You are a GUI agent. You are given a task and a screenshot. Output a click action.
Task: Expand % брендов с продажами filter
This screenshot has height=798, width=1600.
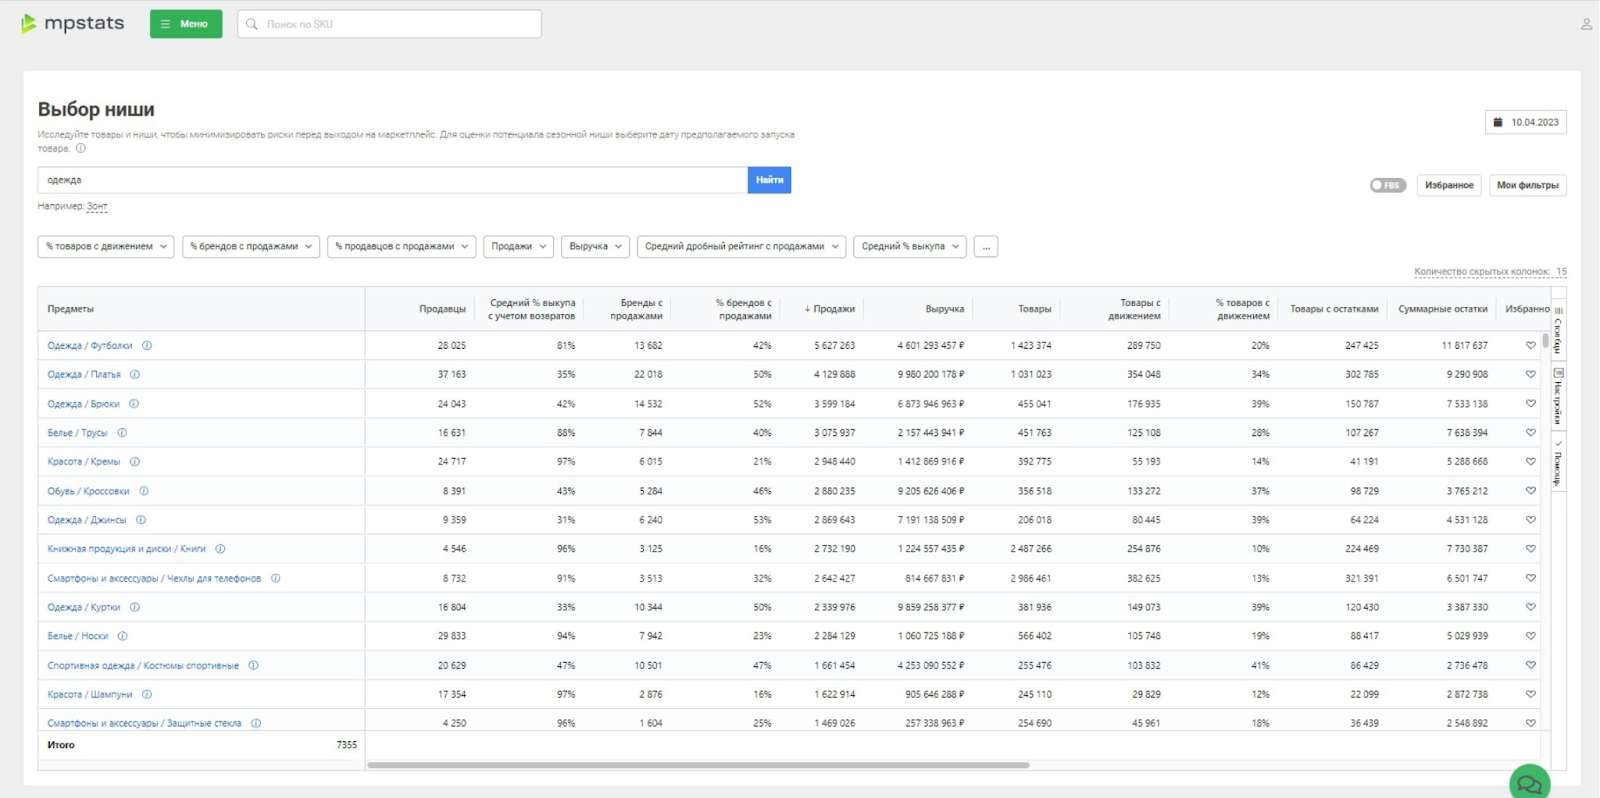pos(251,246)
